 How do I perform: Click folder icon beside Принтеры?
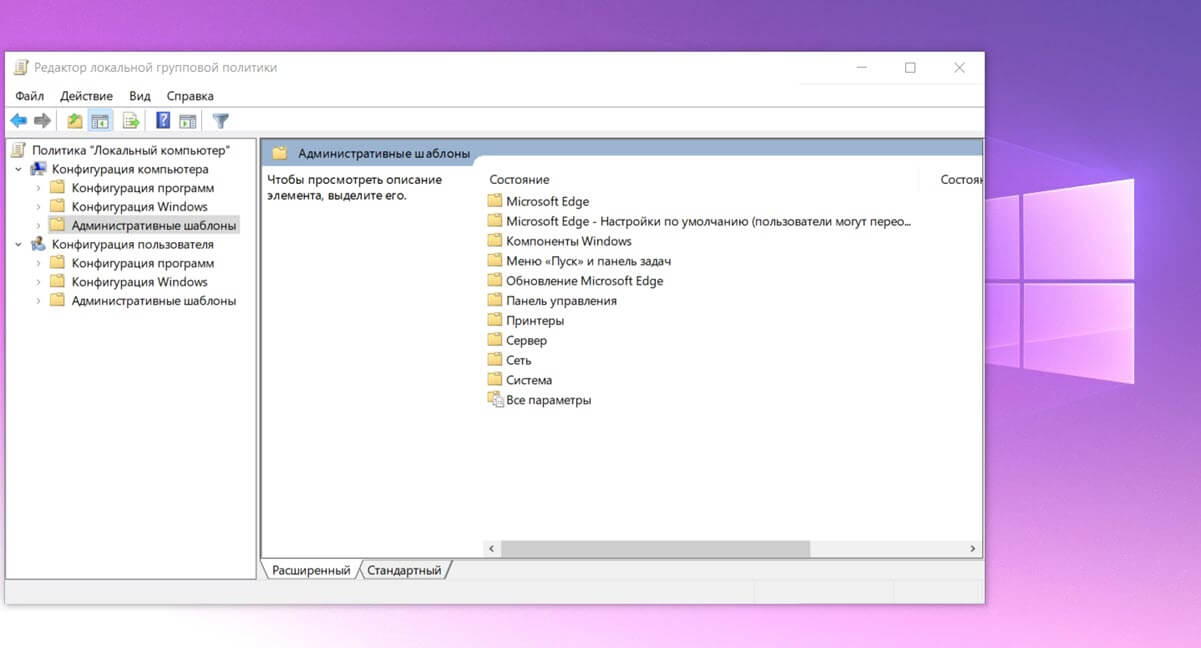pos(495,321)
